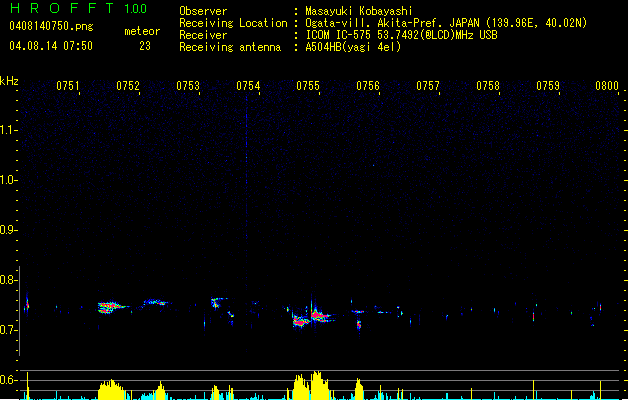This screenshot has height=400, width=629.
Task: Click the bright meteor echo near 0752
Action: coord(112,307)
